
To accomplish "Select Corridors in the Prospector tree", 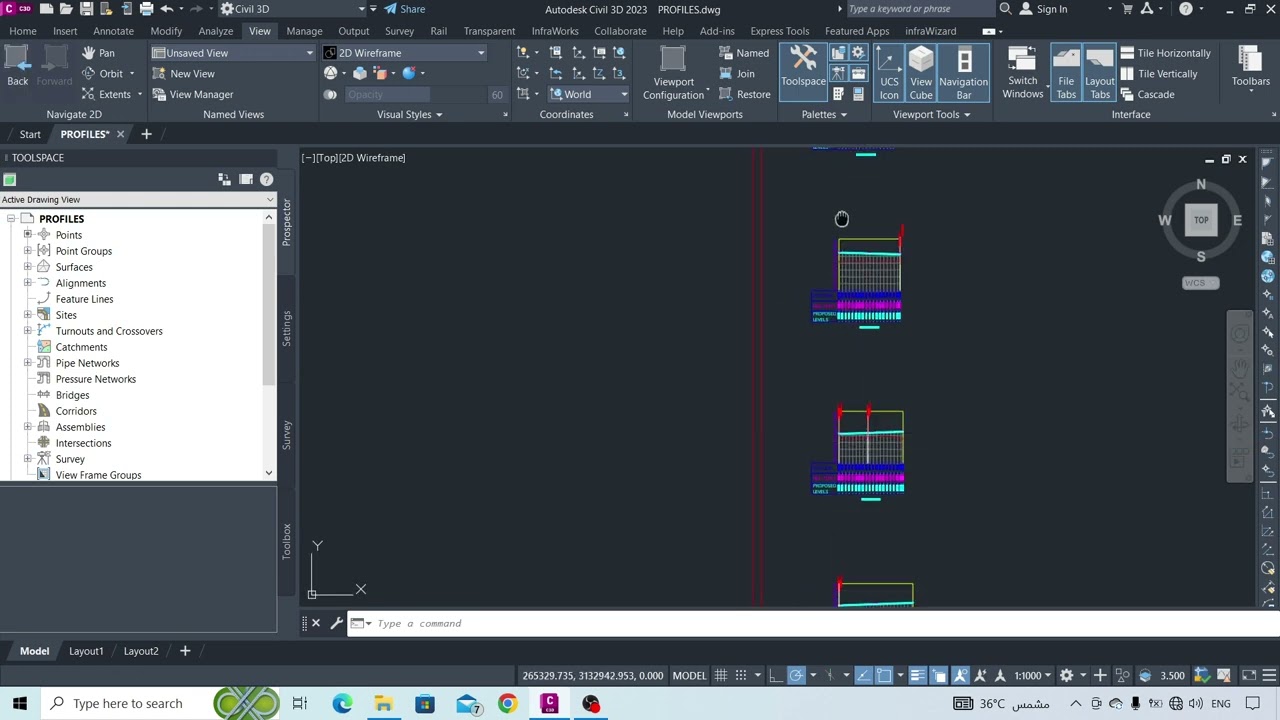I will 76,411.
